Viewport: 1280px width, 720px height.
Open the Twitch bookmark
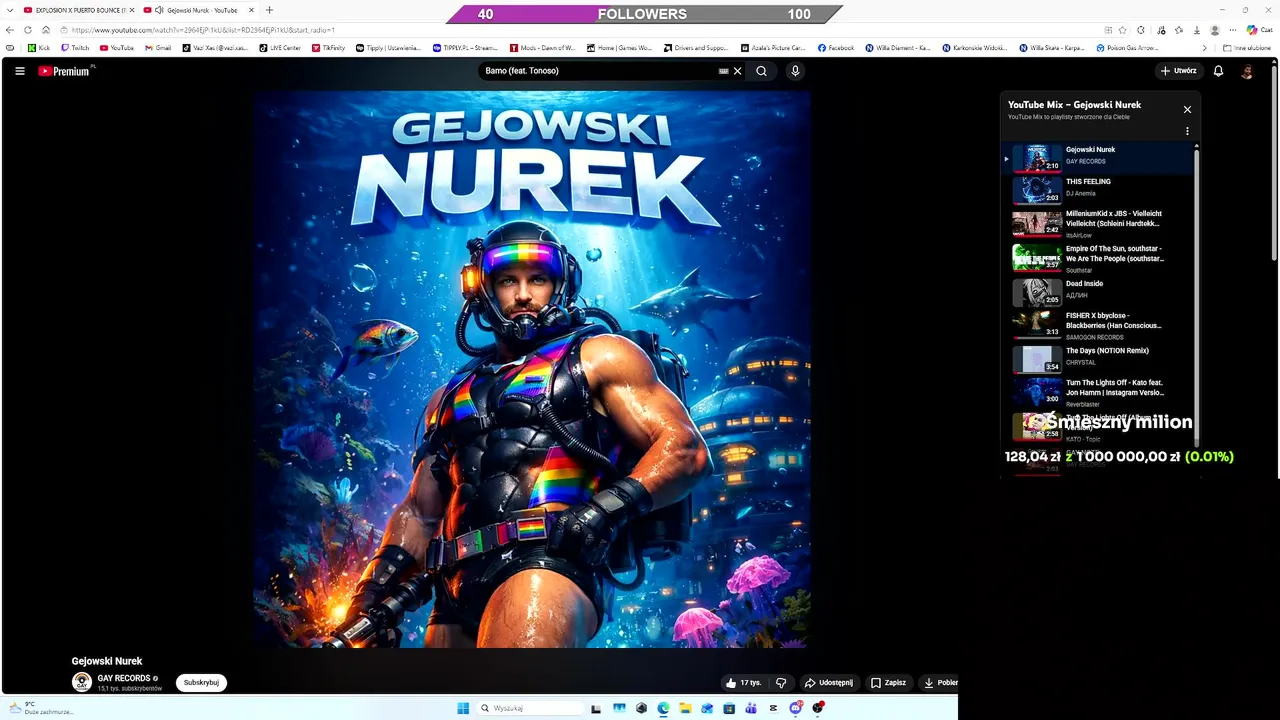75,47
